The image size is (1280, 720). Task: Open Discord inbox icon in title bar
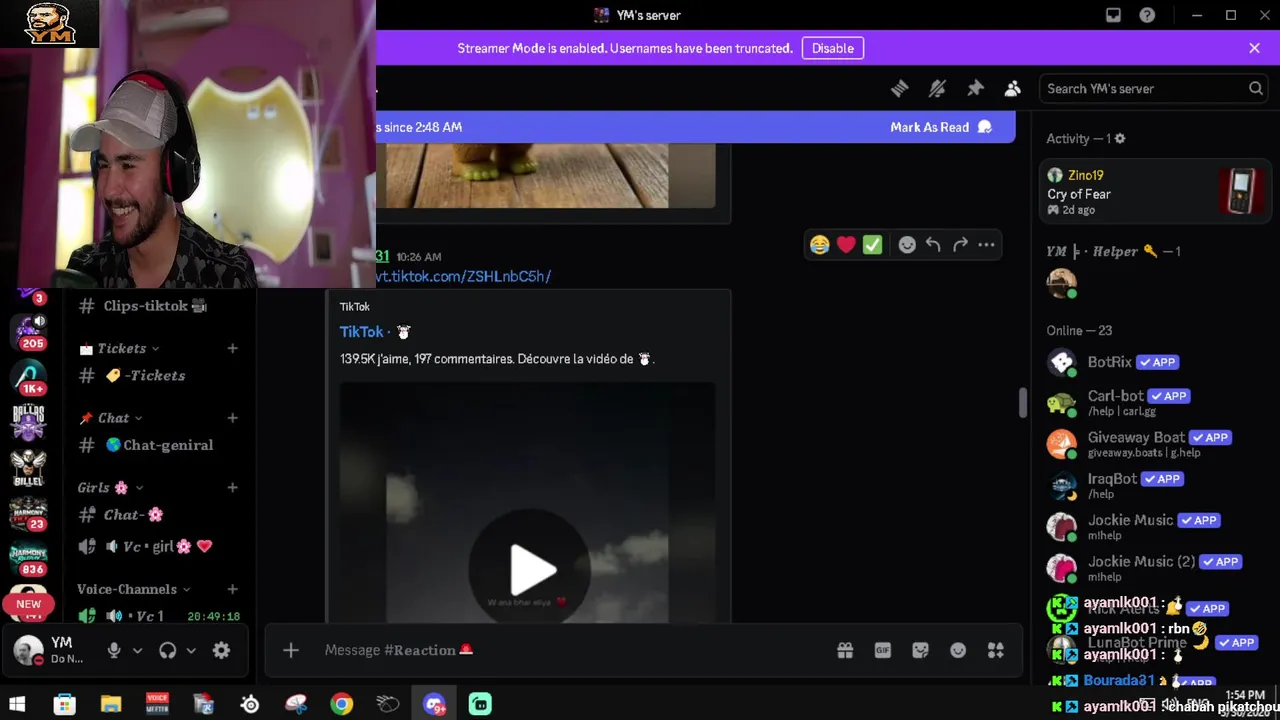(1113, 15)
